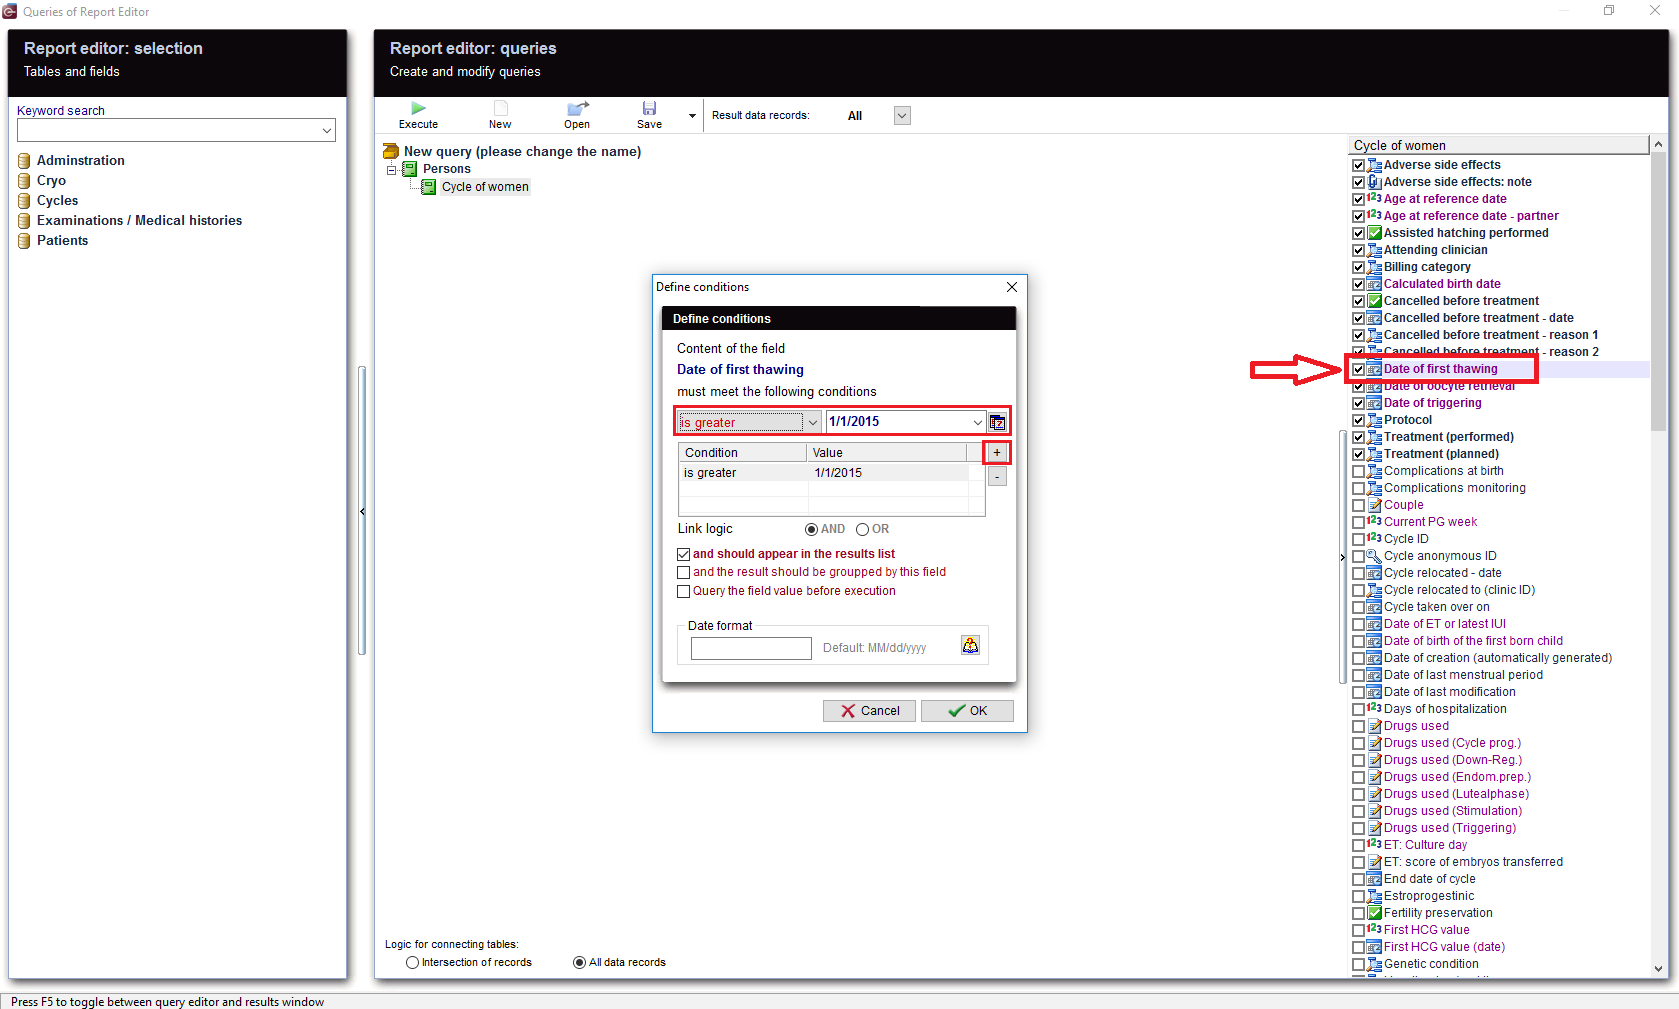
Task: Open the date value 1/1/2015 dropdown
Action: pyautogui.click(x=977, y=422)
